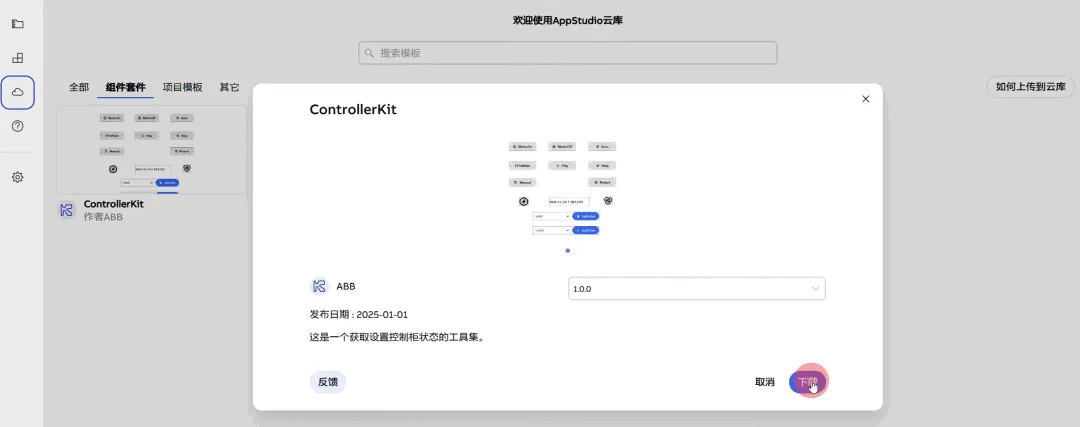Switch to the 全部 tab
The width and height of the screenshot is (1080, 427).
[x=79, y=87]
